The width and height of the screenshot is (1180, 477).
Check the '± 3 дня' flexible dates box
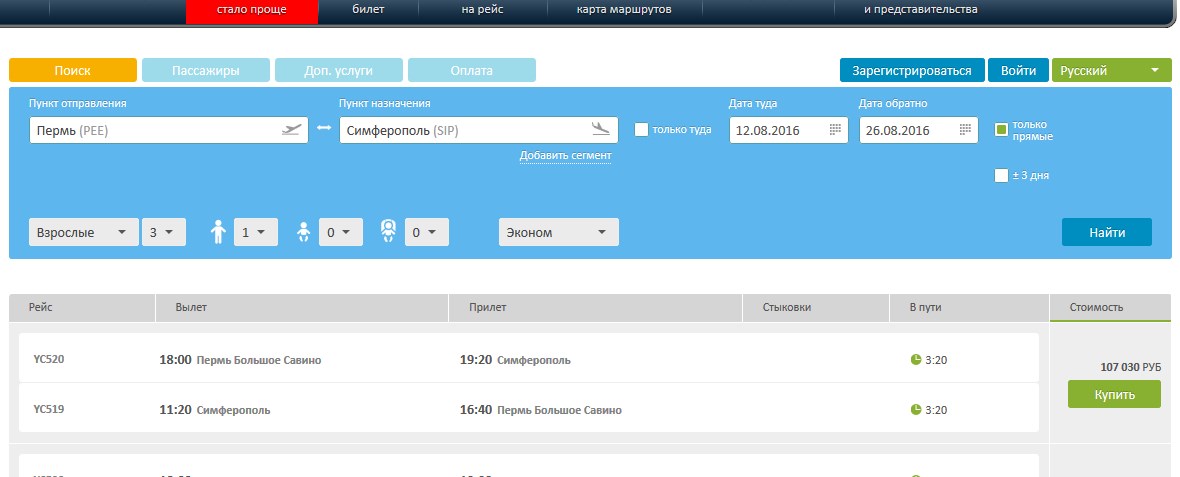1001,176
